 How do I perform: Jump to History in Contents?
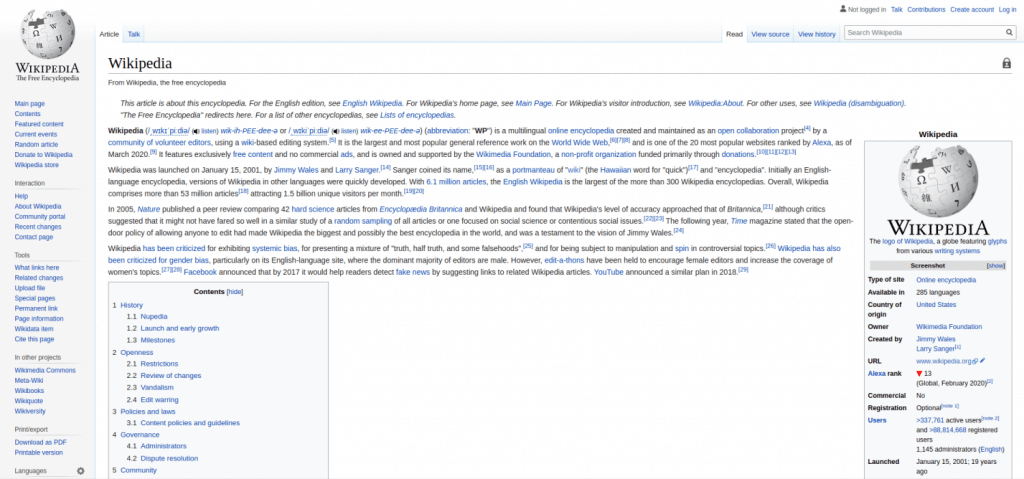131,305
